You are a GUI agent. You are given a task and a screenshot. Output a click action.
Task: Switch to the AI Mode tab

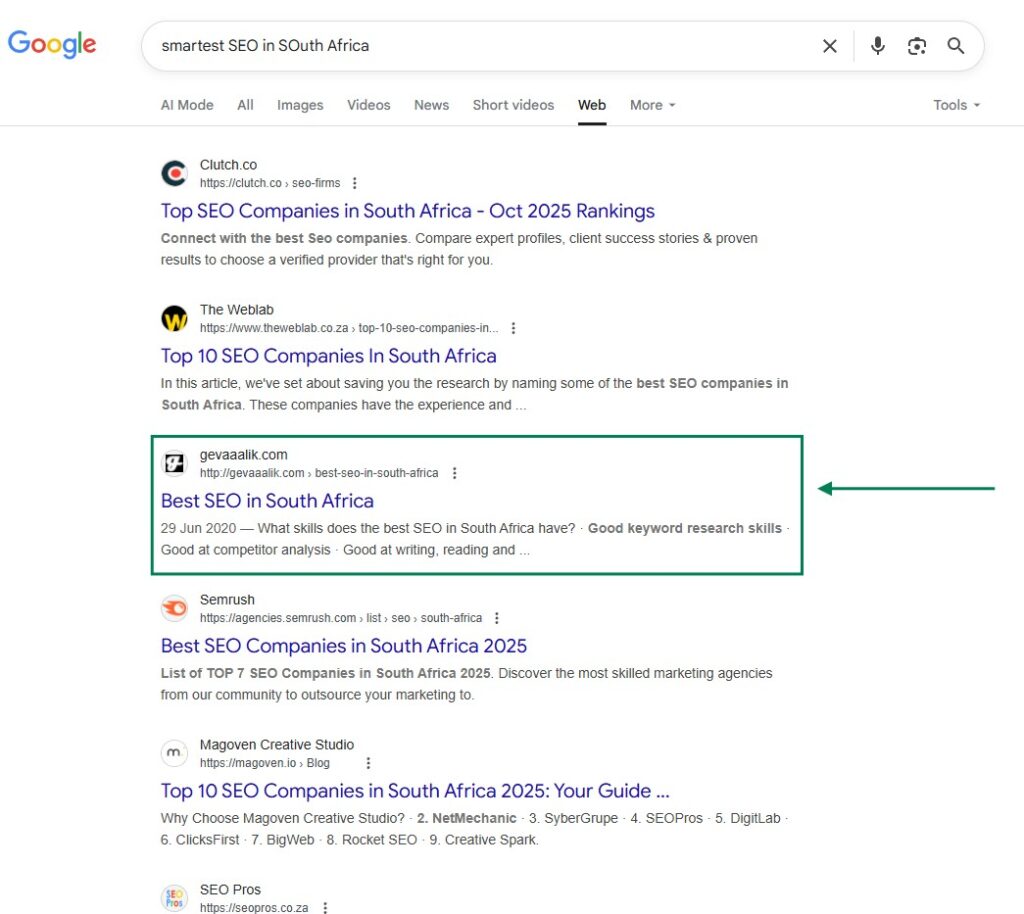click(x=187, y=105)
